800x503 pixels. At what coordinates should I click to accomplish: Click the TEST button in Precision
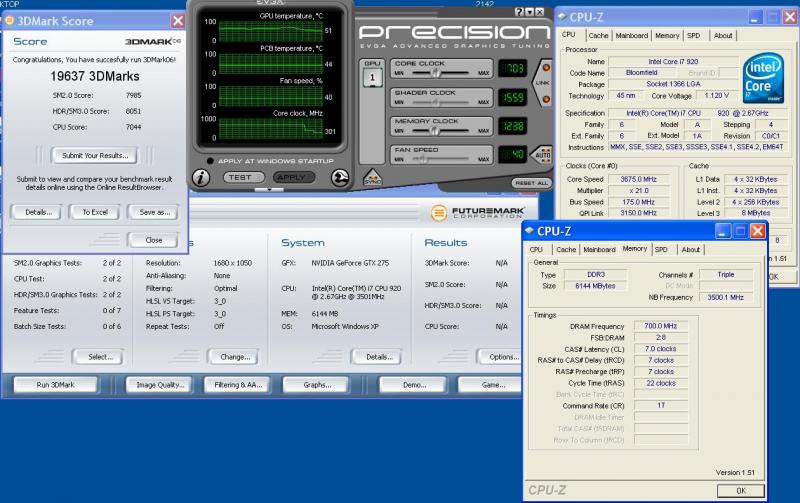point(243,178)
